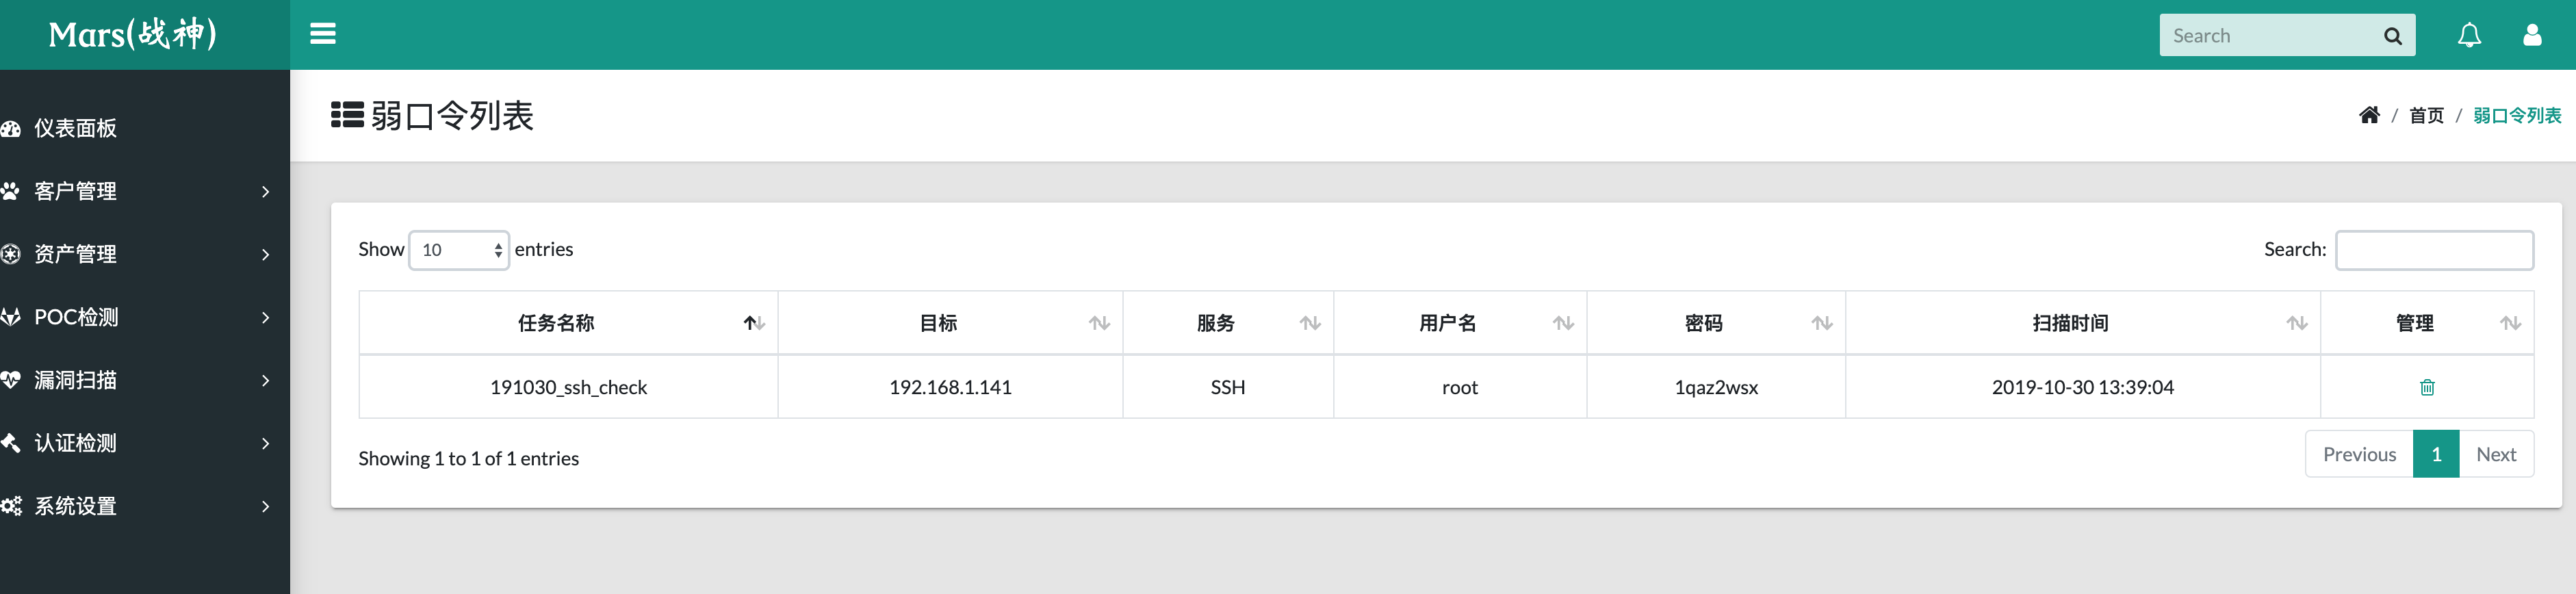Focus the table Search input field

2434,250
